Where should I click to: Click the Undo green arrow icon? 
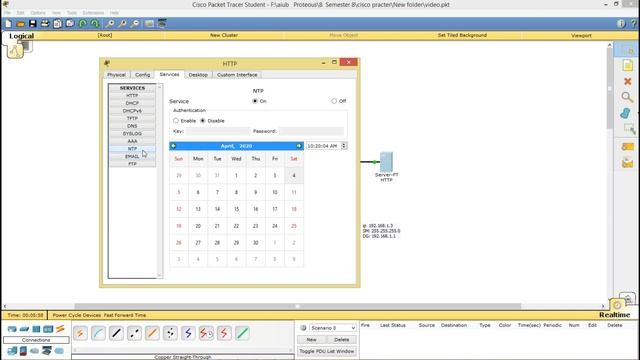82,24
